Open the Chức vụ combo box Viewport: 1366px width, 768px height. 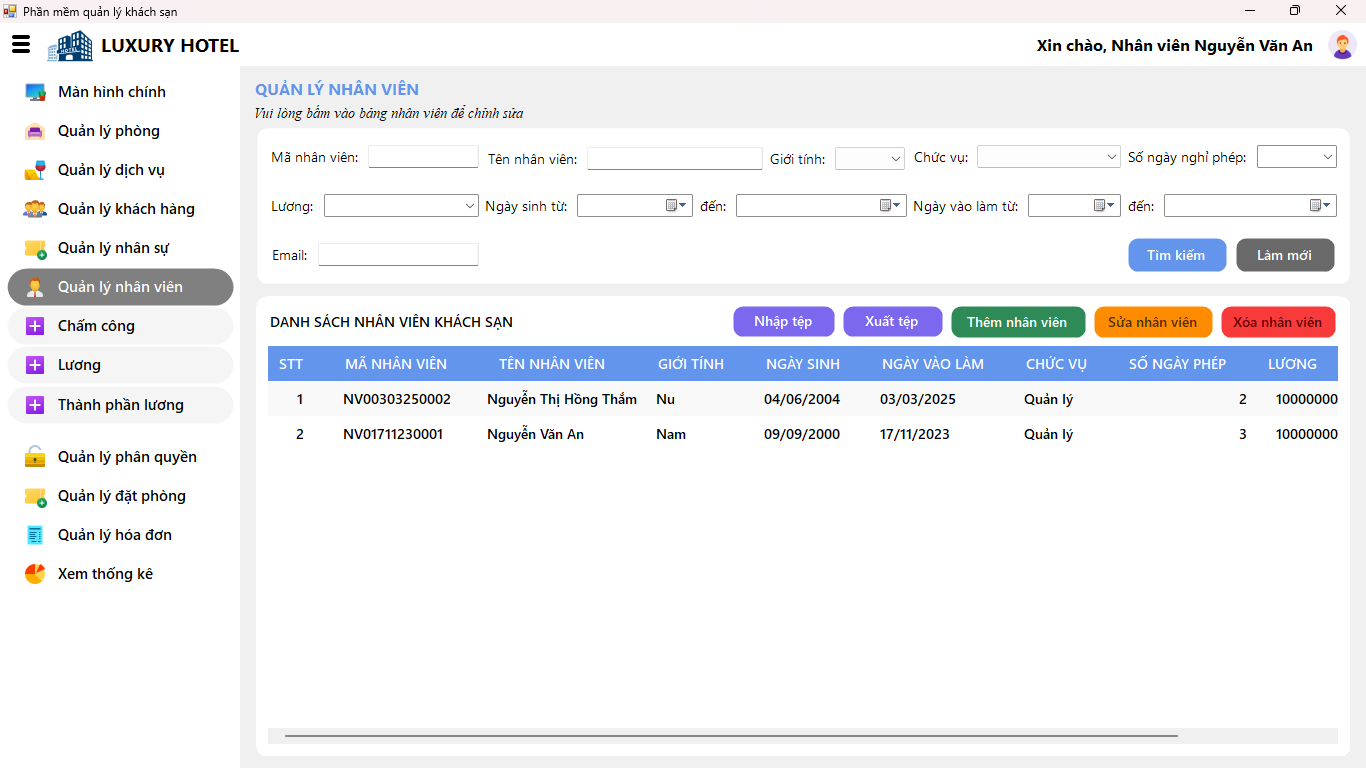point(1049,157)
